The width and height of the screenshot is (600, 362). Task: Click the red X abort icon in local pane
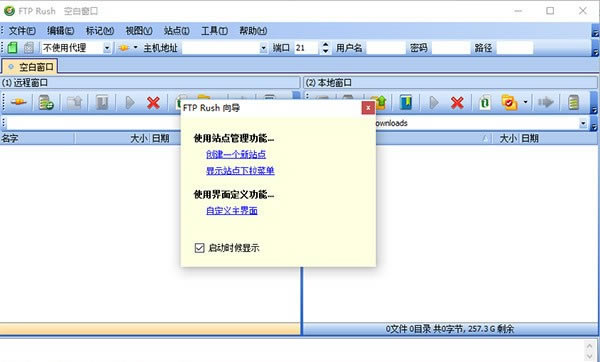[x=457, y=102]
